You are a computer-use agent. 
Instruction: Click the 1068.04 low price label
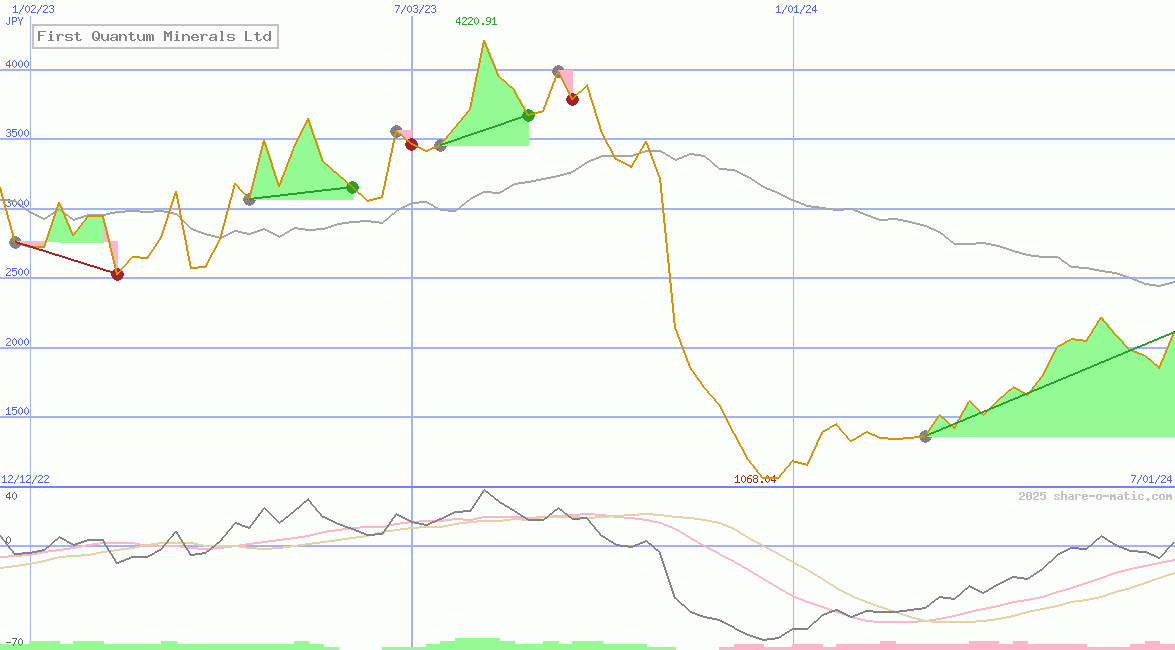click(x=755, y=479)
